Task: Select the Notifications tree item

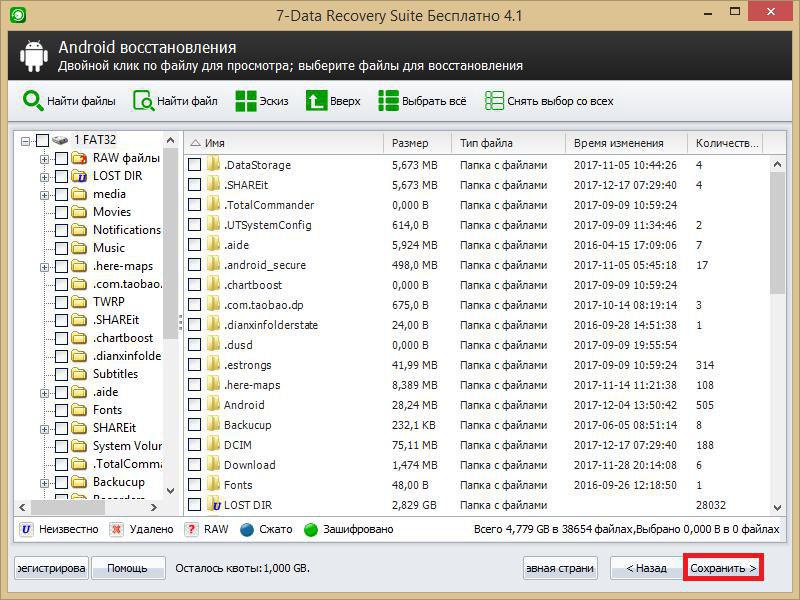Action: click(x=127, y=230)
